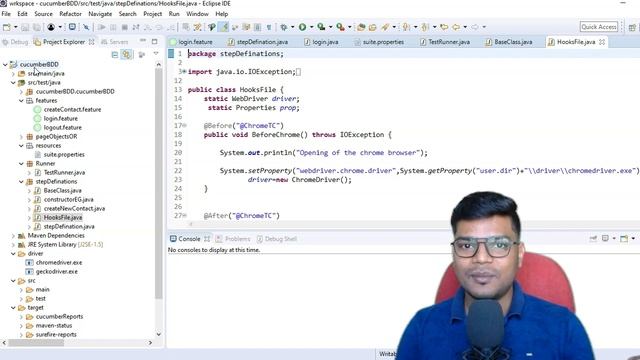Click the Save All toolbar icon
640x360 pixels.
pos(37,27)
